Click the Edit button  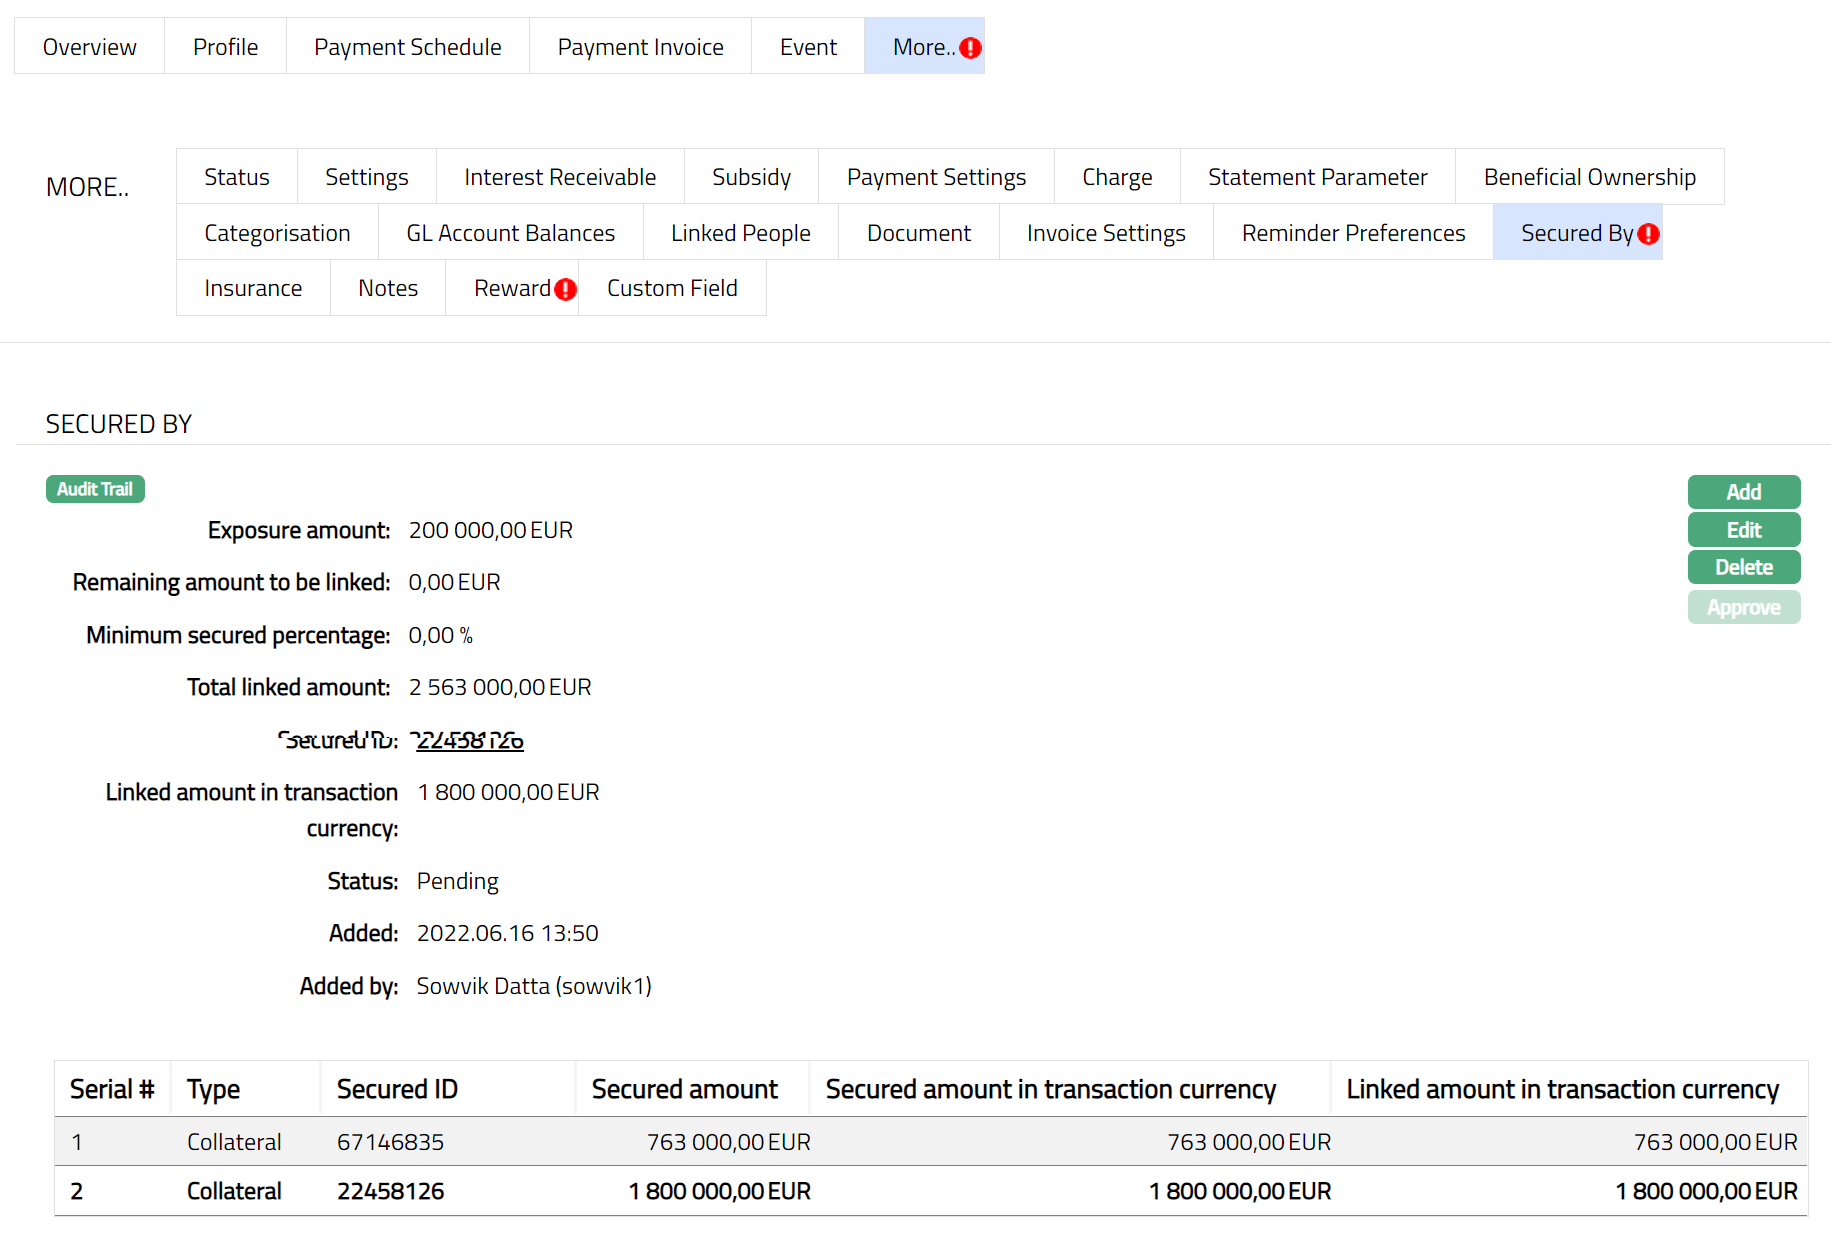click(x=1743, y=530)
